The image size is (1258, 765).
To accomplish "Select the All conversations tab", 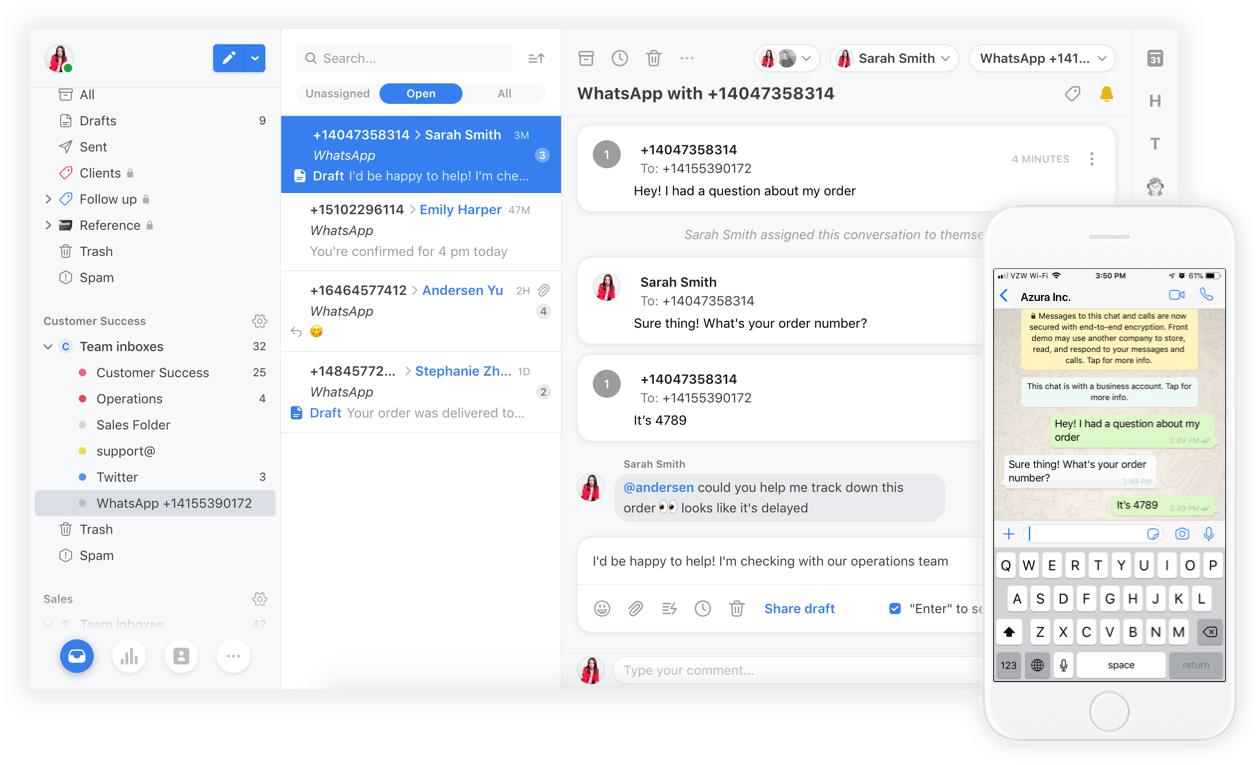I will click(505, 93).
